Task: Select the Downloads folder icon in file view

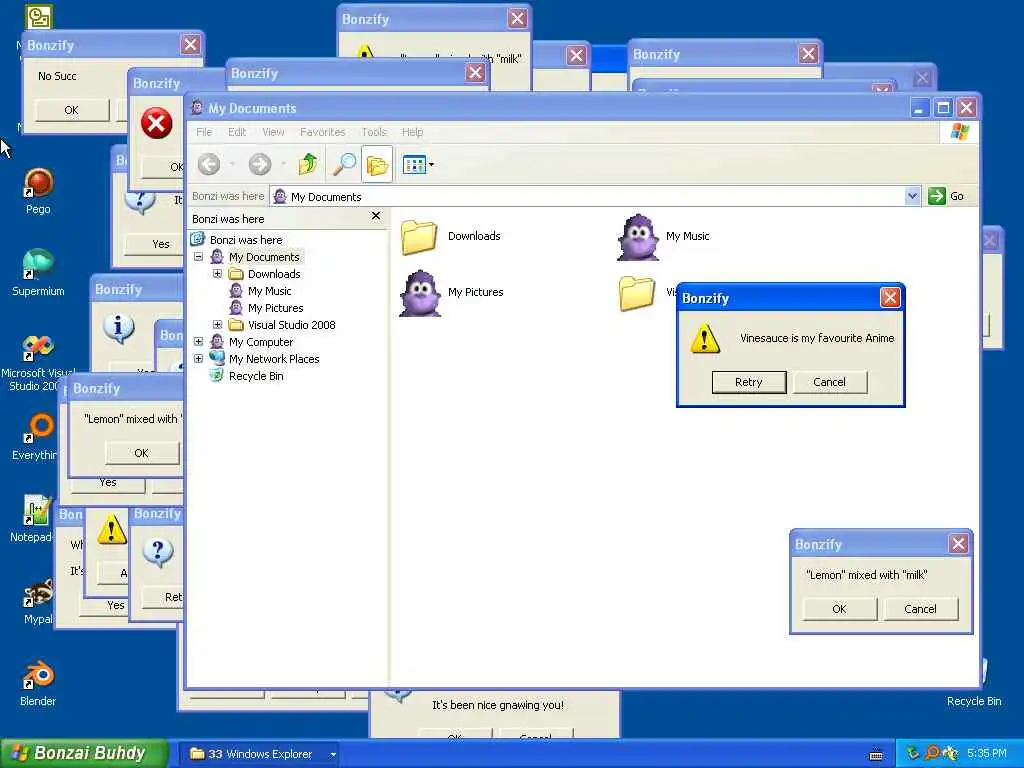Action: [419, 236]
